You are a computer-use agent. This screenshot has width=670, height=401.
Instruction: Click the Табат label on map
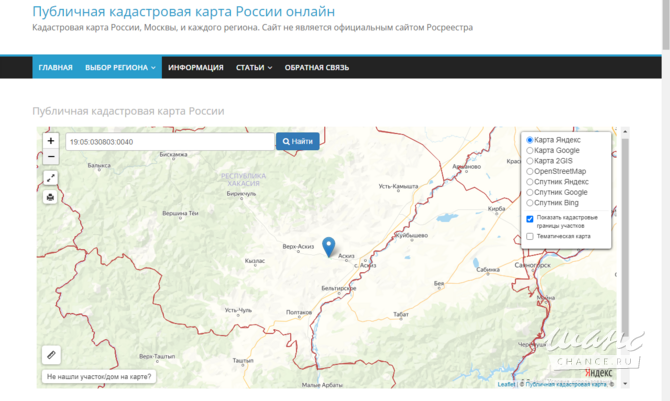click(401, 314)
